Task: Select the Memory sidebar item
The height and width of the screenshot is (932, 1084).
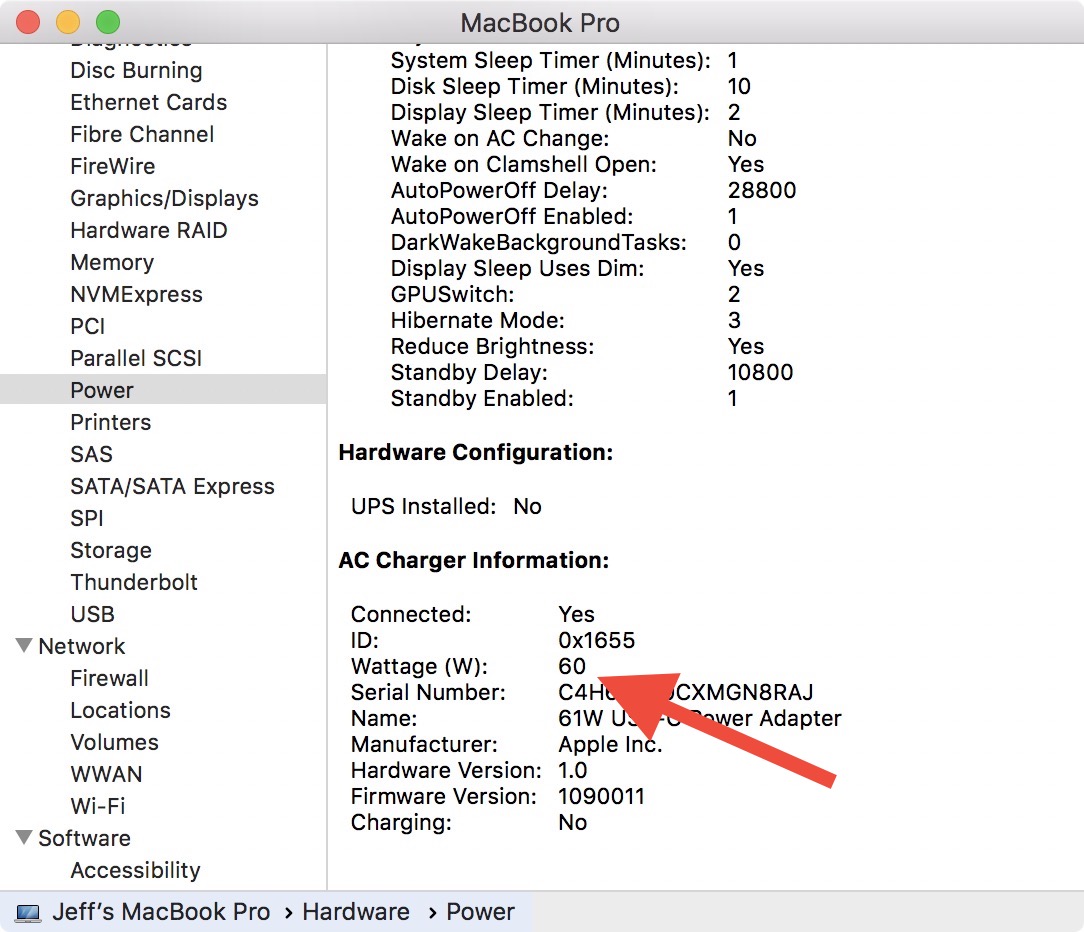Action: [112, 262]
